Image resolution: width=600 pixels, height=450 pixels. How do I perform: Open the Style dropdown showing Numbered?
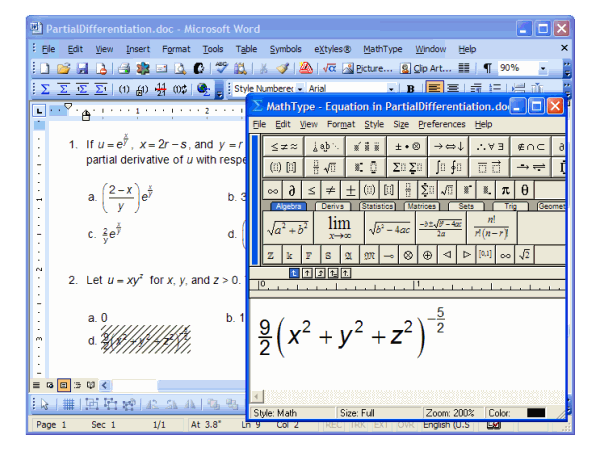tap(298, 89)
